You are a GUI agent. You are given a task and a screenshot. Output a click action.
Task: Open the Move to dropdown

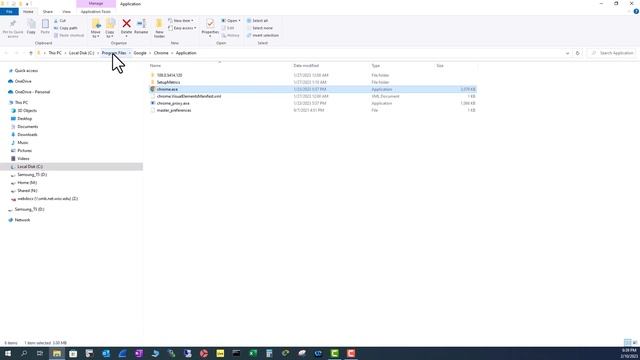(96, 29)
